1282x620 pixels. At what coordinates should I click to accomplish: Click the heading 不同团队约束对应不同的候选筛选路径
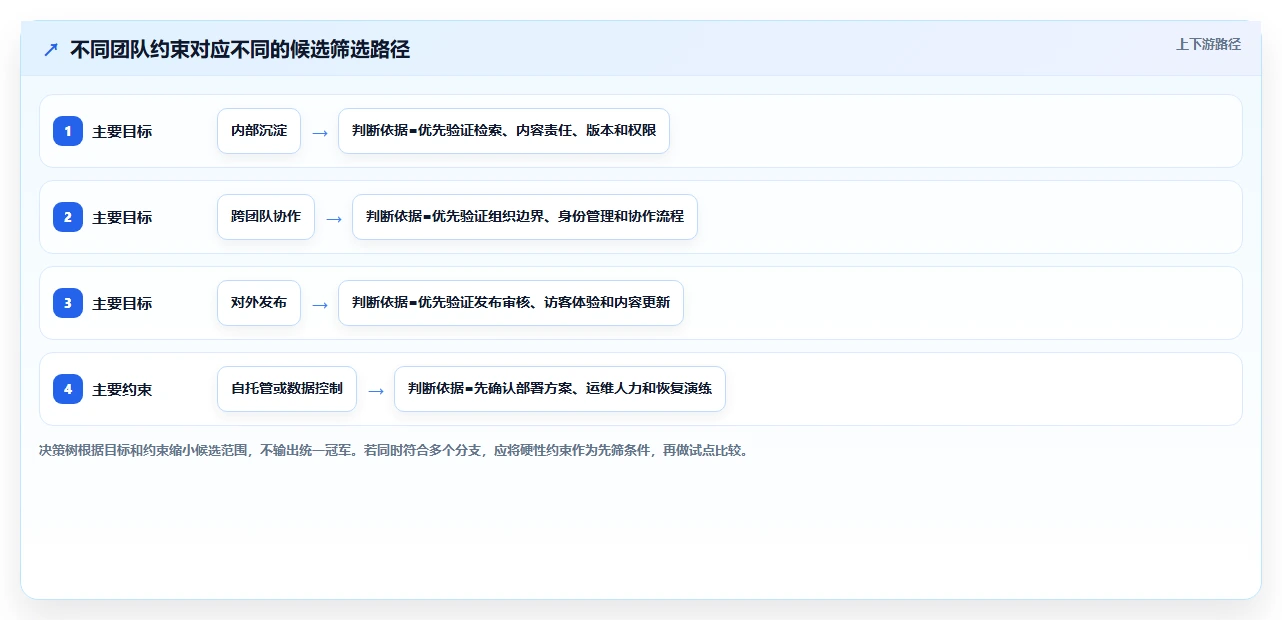(x=240, y=50)
